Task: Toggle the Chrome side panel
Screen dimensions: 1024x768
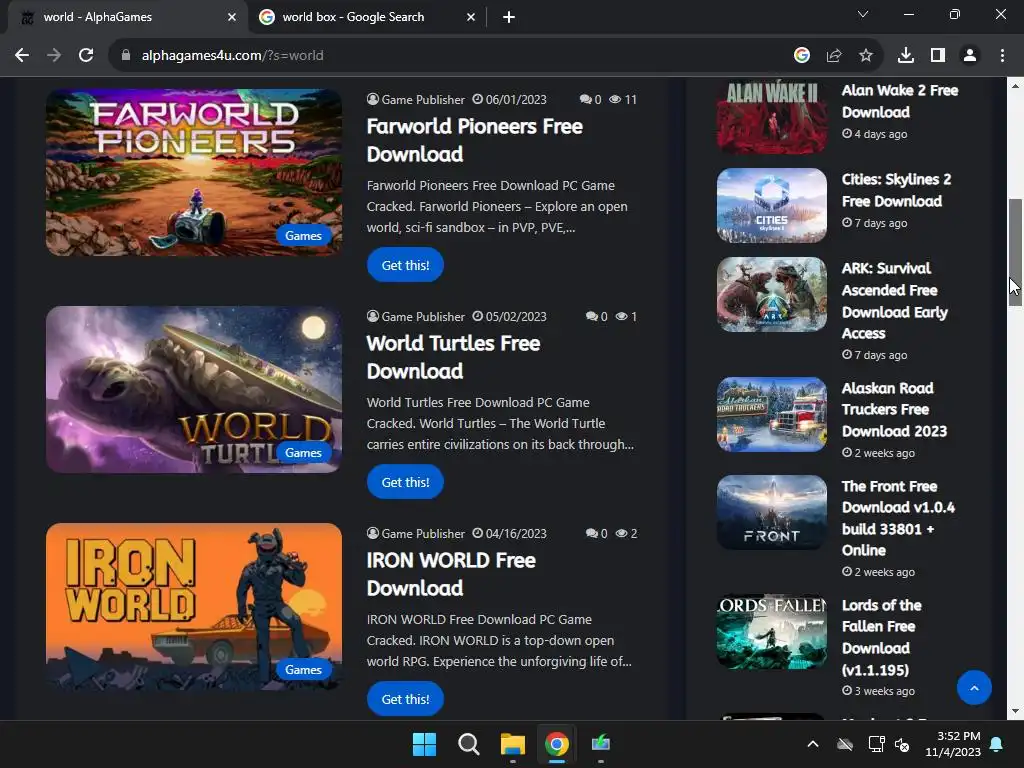Action: [x=938, y=56]
